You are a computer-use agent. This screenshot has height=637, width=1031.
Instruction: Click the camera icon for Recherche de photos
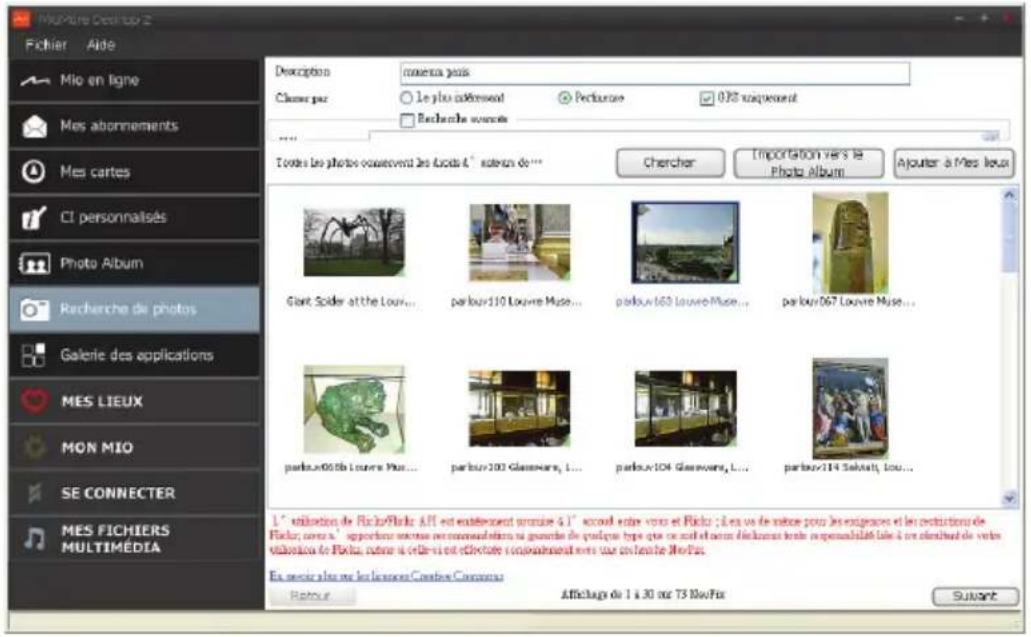34,309
